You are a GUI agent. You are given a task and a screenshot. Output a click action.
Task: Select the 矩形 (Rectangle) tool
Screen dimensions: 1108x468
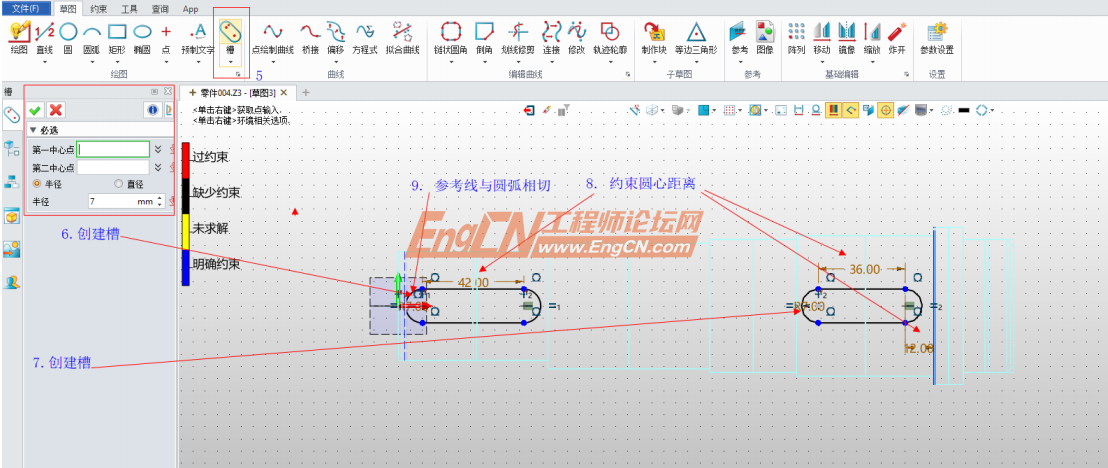click(x=117, y=37)
